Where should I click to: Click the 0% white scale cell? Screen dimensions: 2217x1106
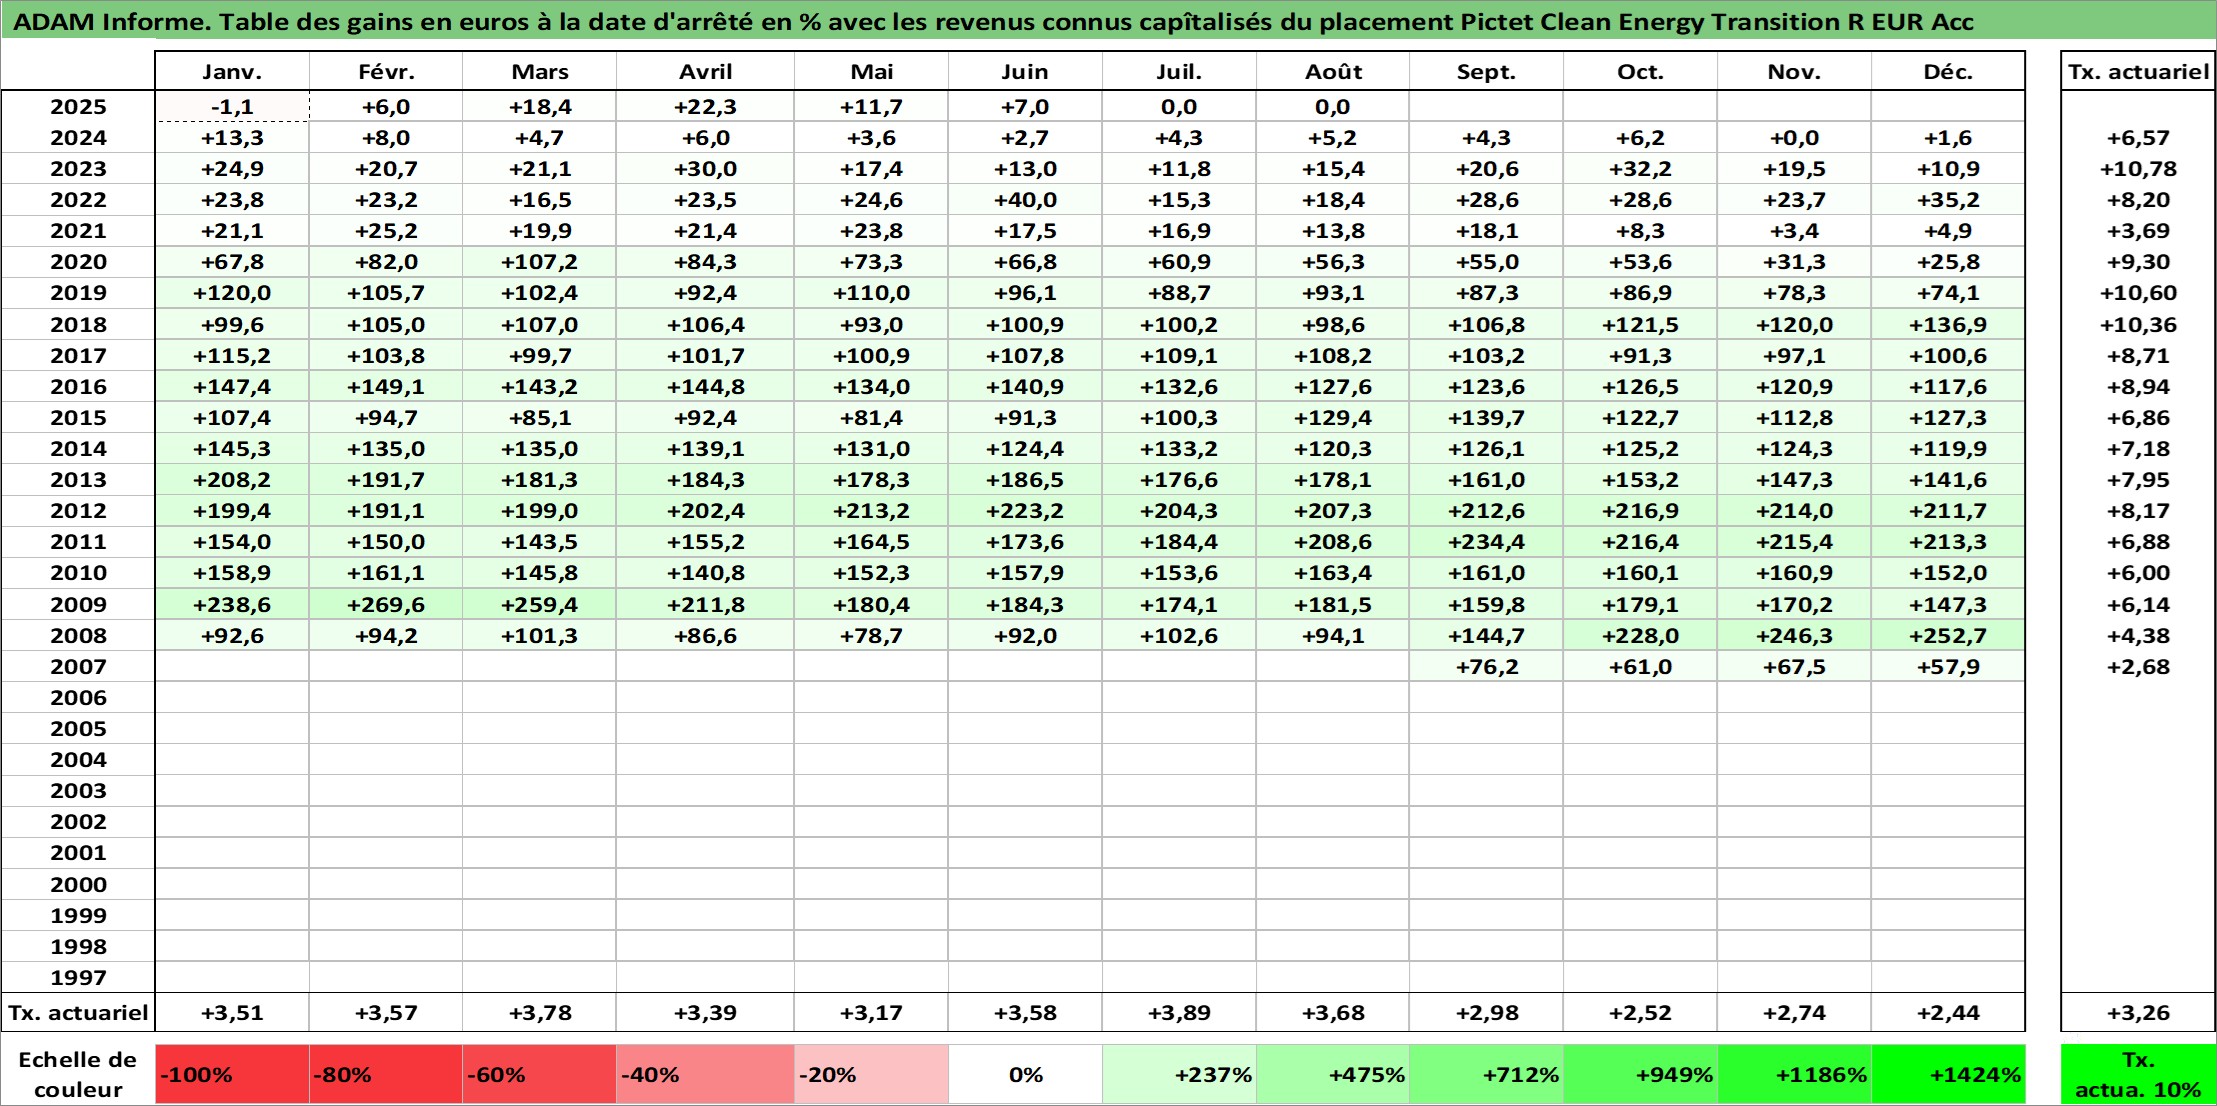(x=1025, y=1075)
